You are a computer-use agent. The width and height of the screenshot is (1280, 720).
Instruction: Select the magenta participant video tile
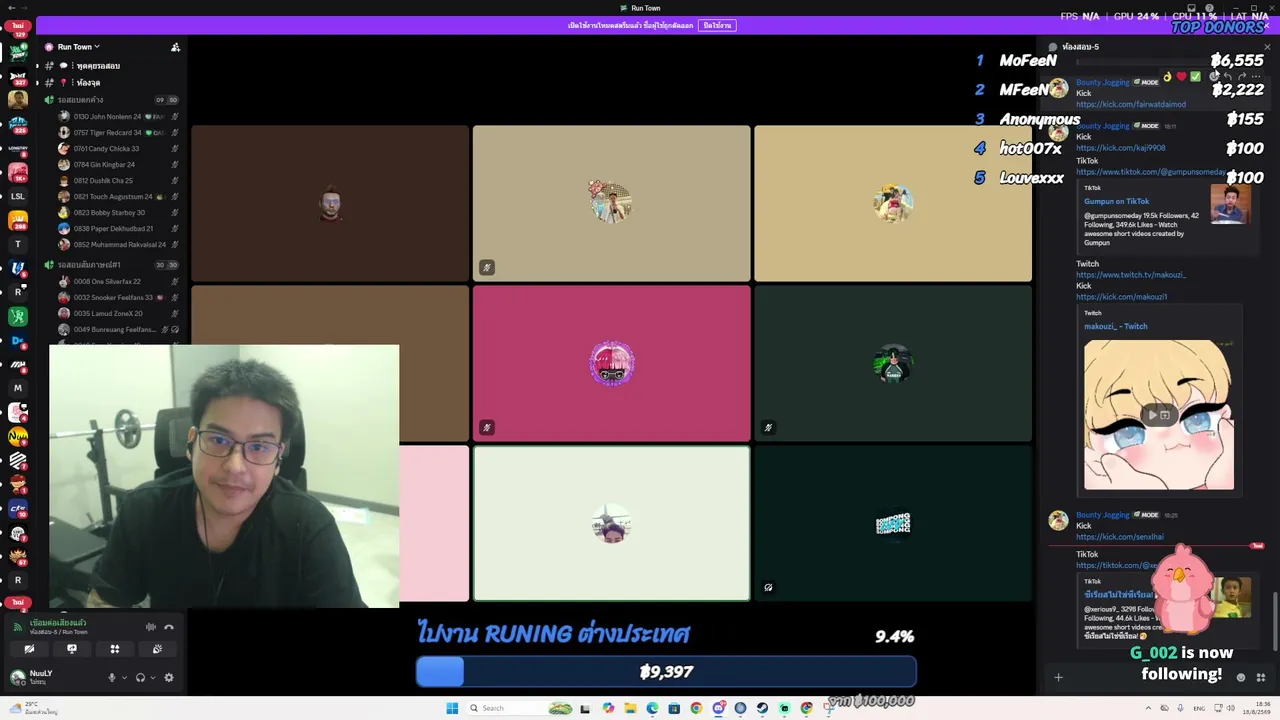tap(611, 363)
